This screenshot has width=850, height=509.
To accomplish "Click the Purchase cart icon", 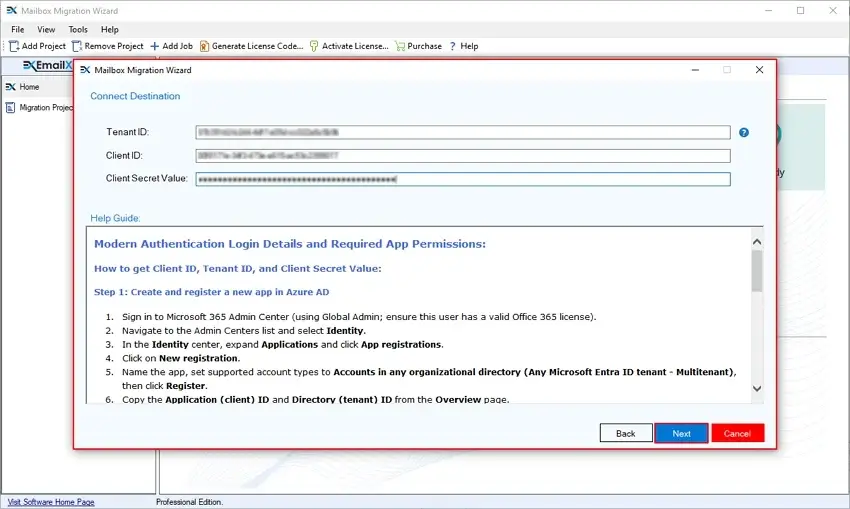I will [x=400, y=46].
